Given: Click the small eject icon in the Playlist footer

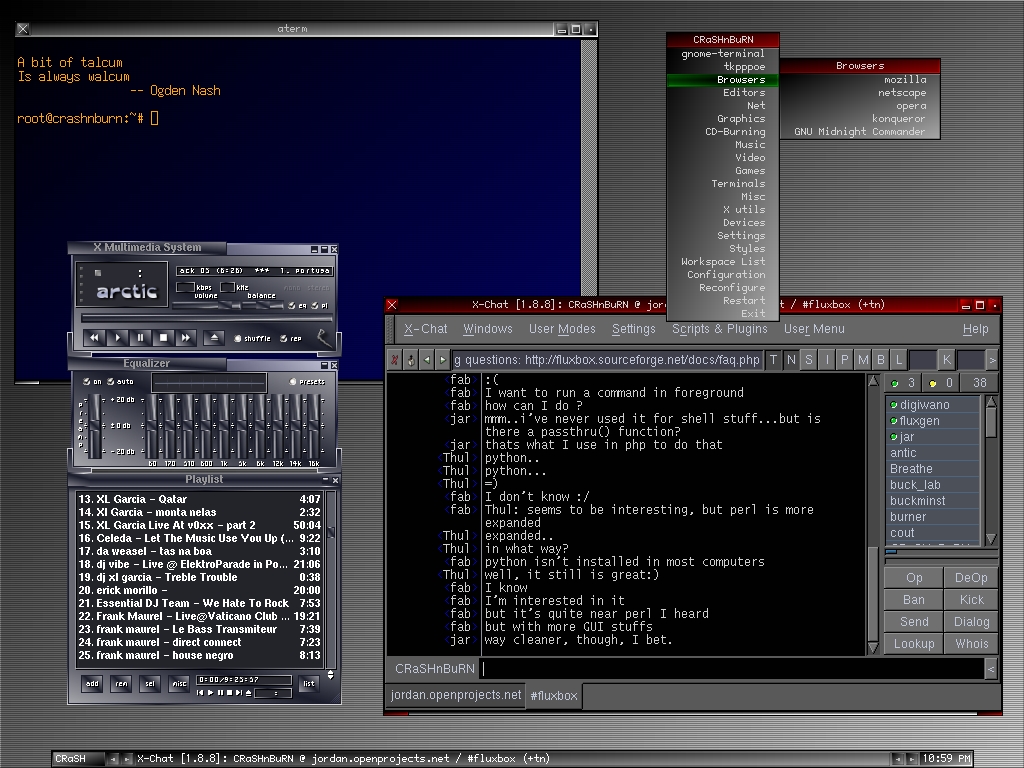Looking at the screenshot, I should [x=248, y=693].
